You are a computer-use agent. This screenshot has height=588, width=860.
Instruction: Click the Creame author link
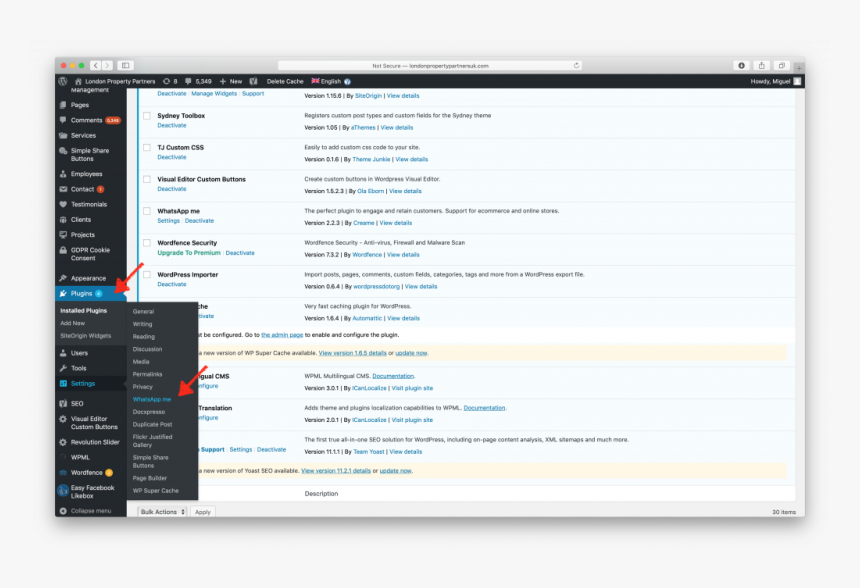[364, 223]
